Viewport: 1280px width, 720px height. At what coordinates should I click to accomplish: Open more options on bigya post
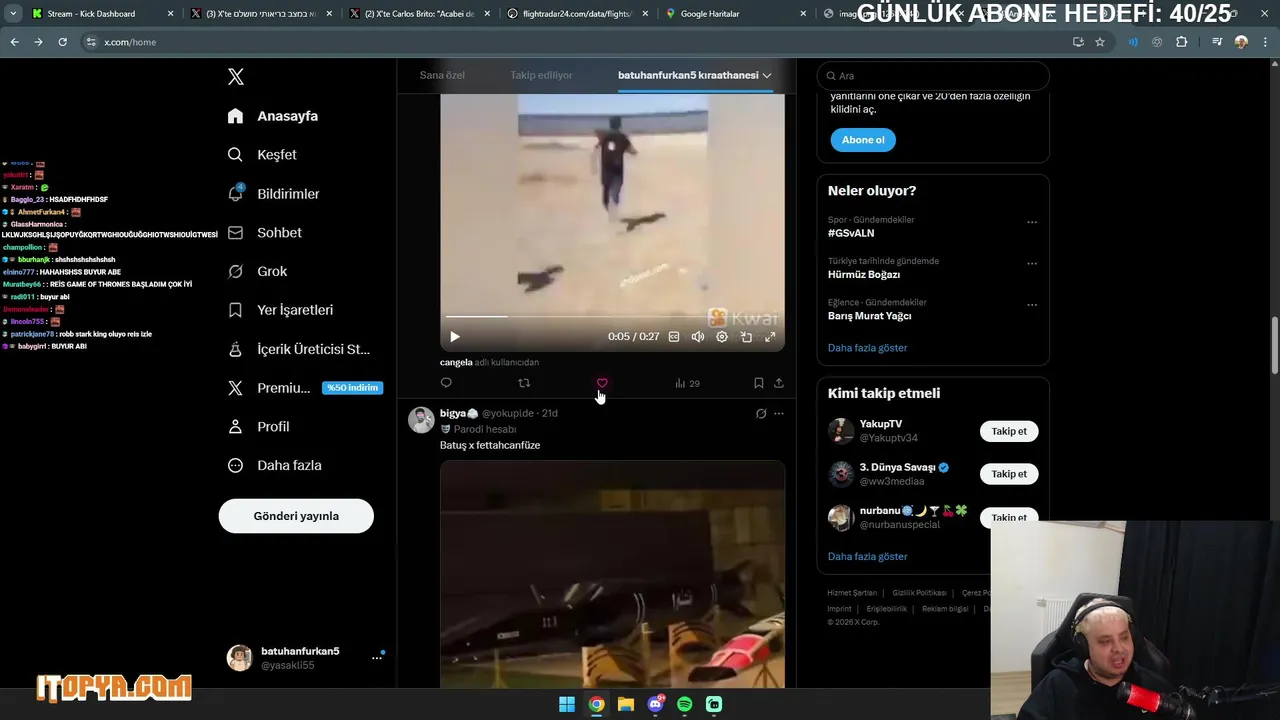pos(779,413)
